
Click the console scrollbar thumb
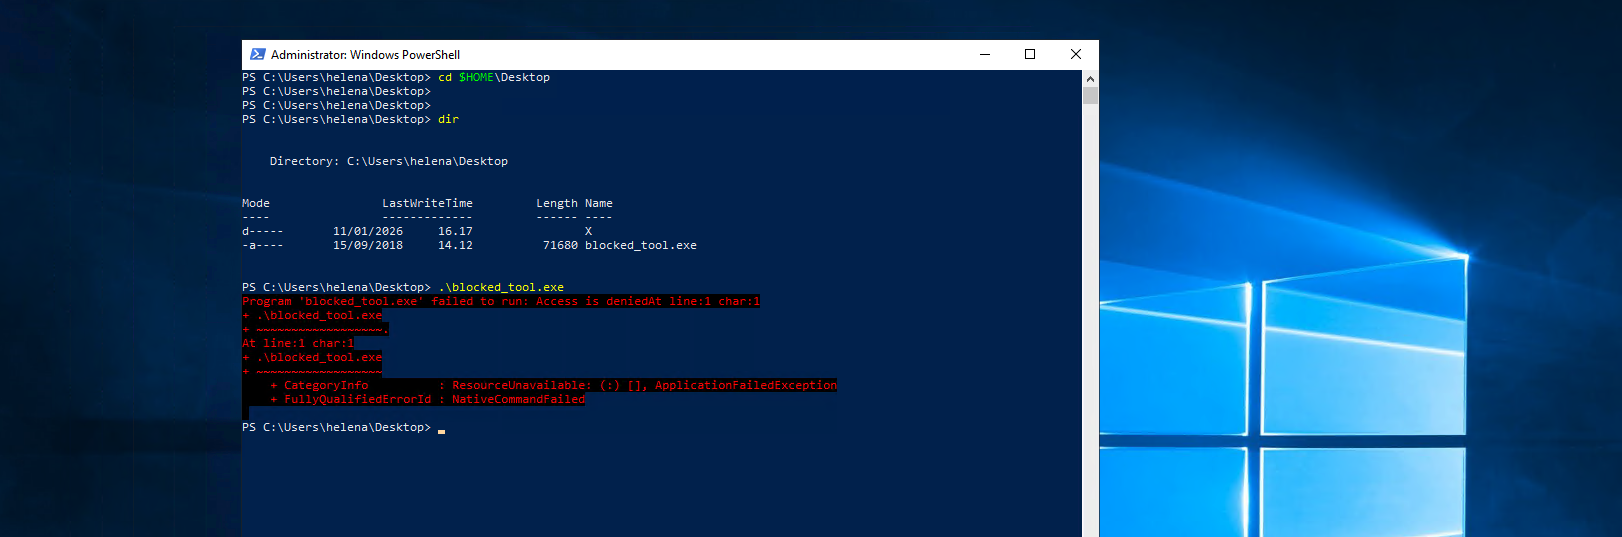point(1090,95)
